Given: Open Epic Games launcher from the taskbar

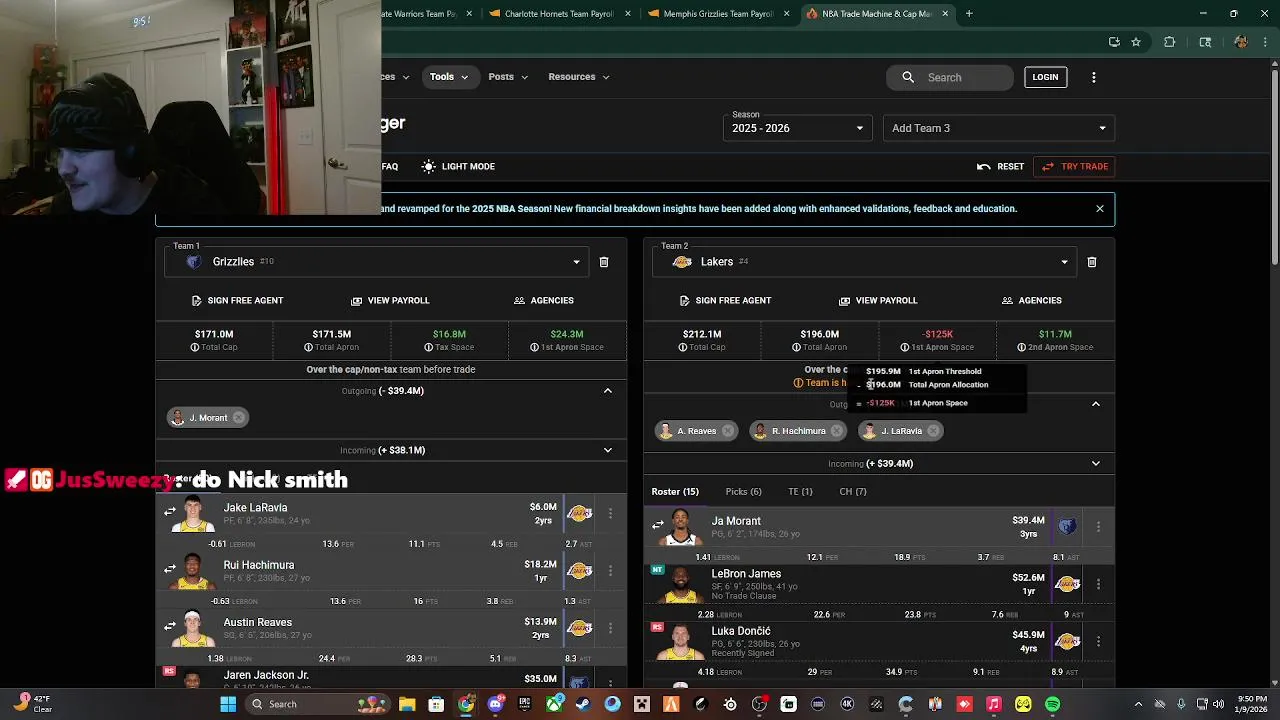Looking at the screenshot, I should [x=524, y=704].
